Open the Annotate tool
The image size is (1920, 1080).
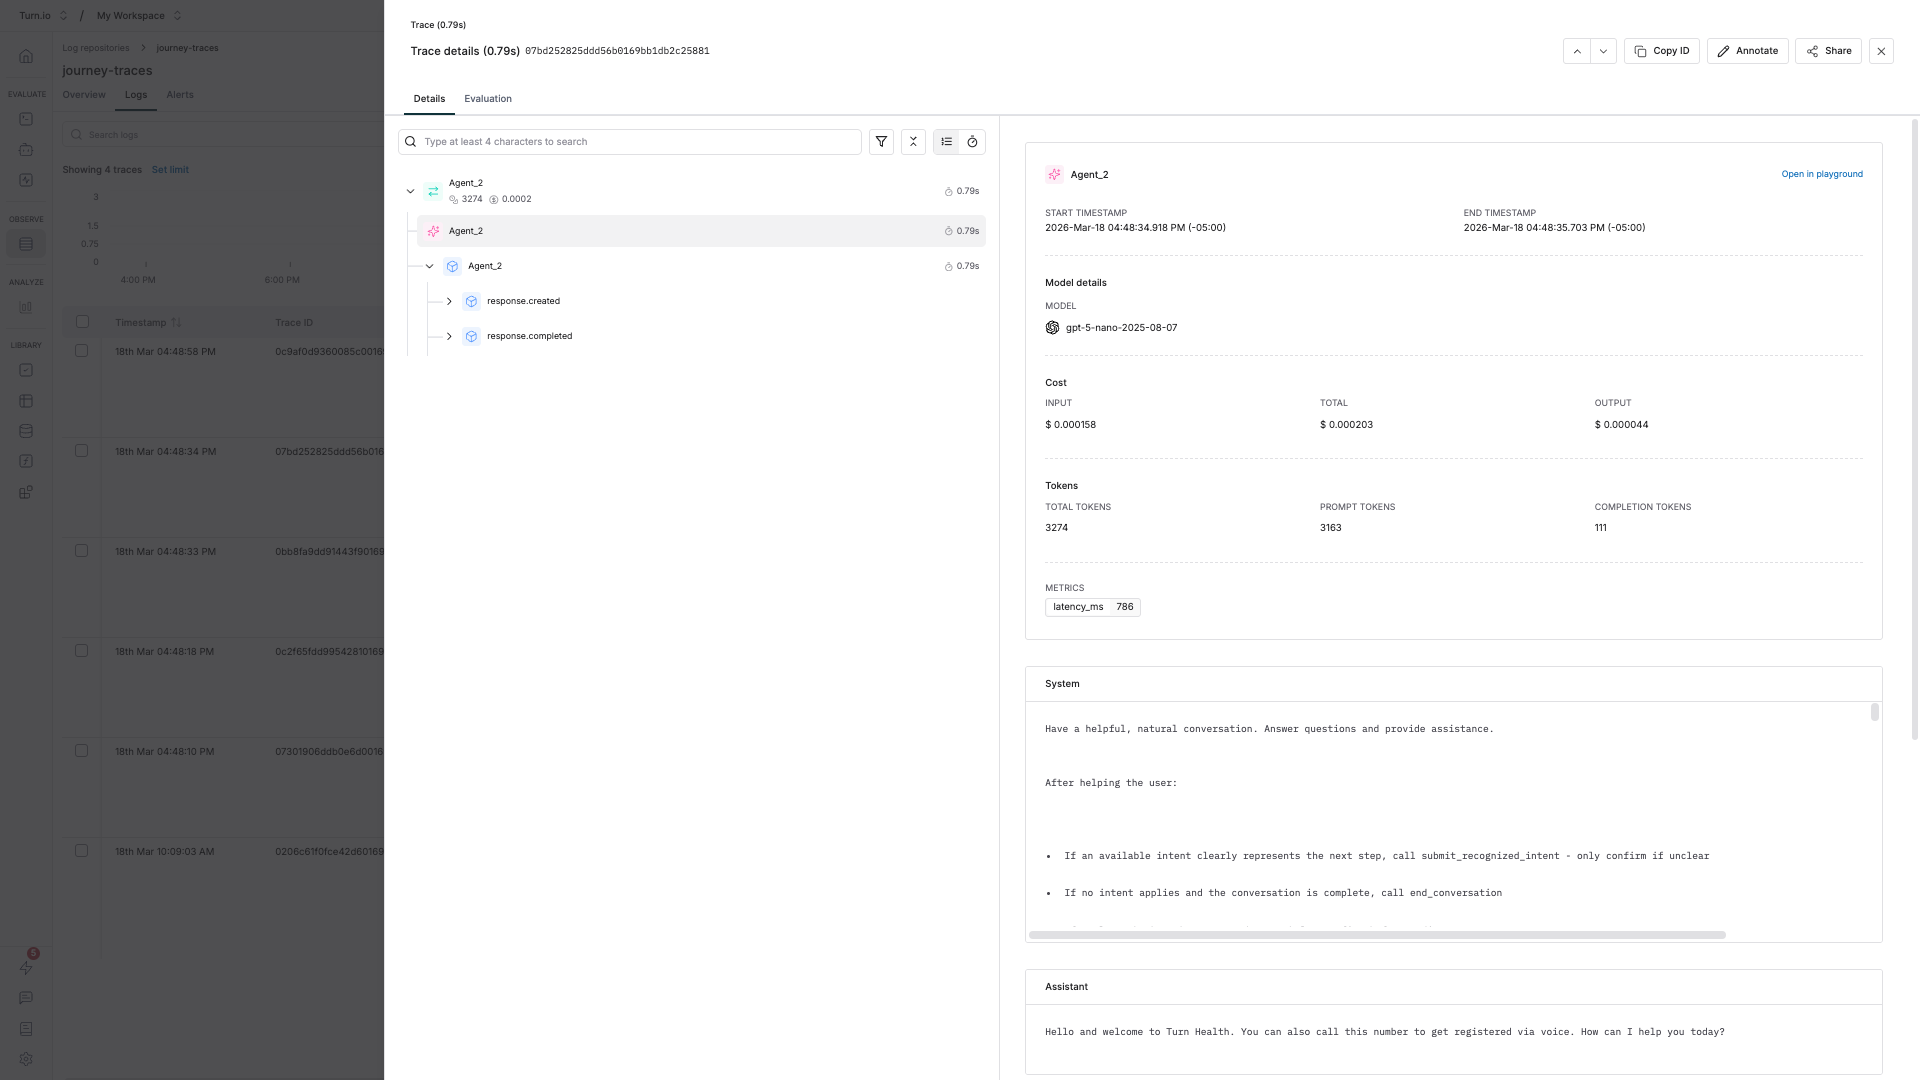pos(1747,51)
